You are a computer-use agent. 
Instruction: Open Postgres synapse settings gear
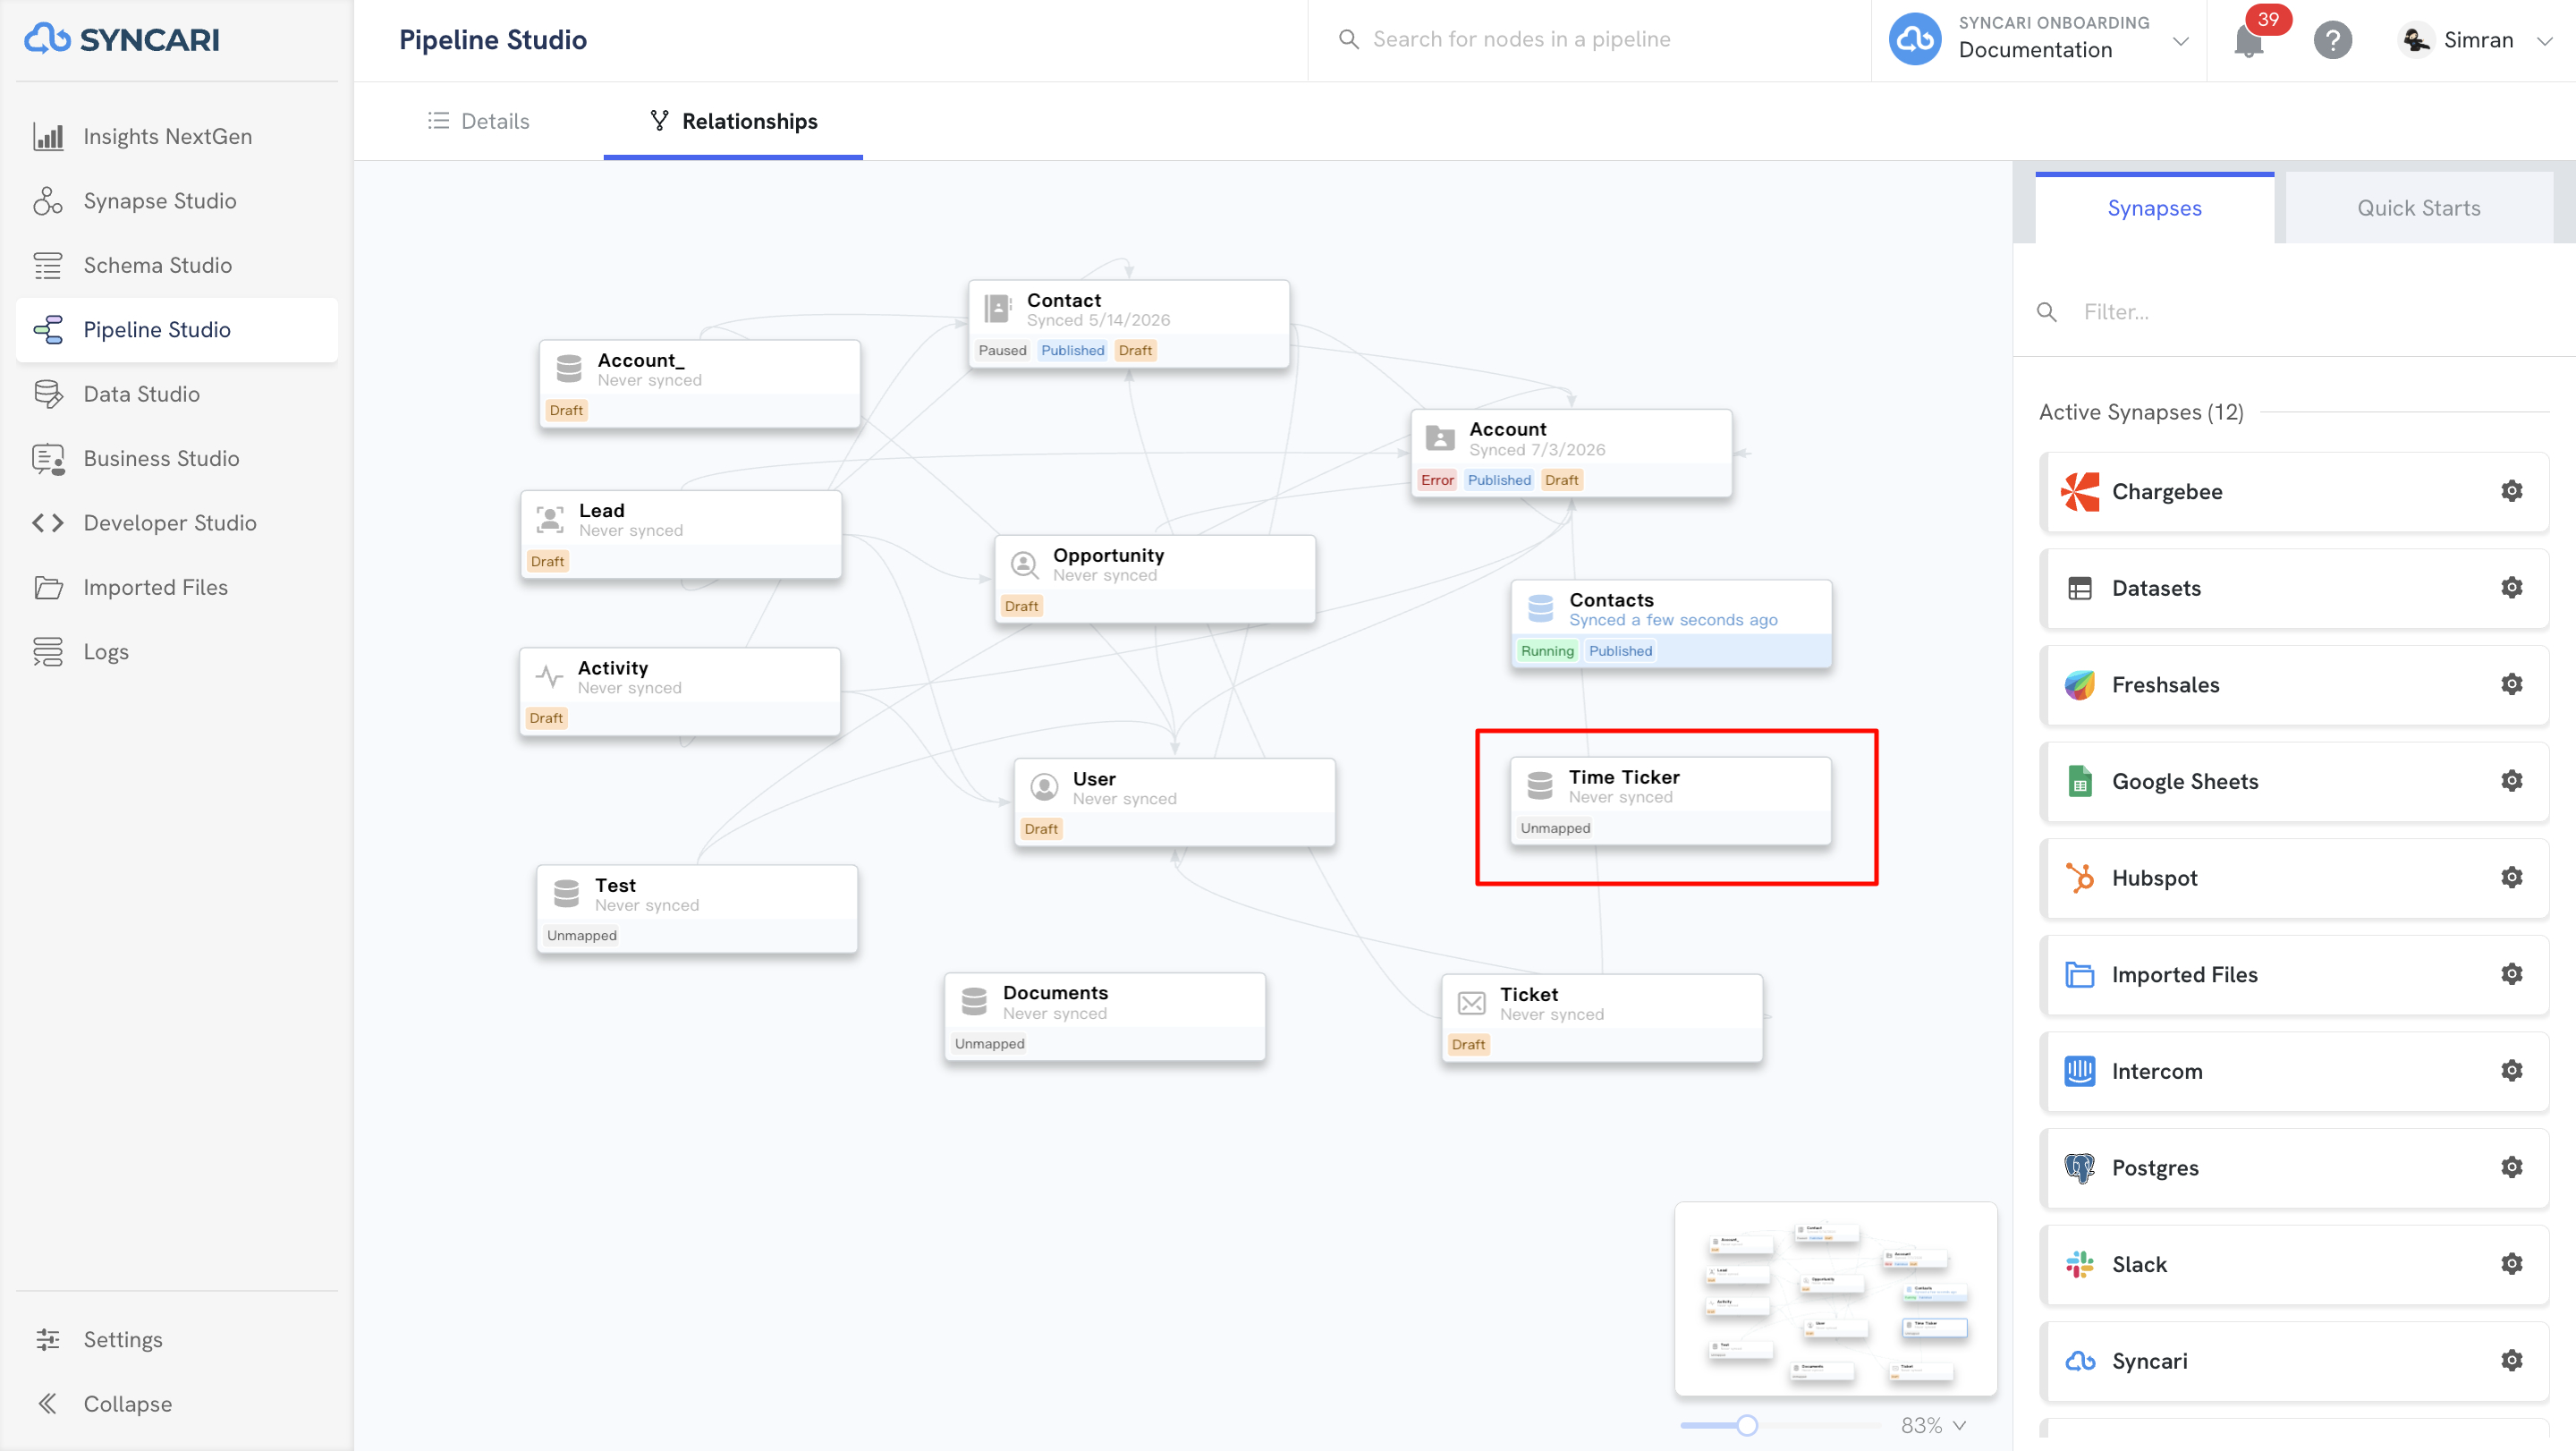(x=2512, y=1168)
